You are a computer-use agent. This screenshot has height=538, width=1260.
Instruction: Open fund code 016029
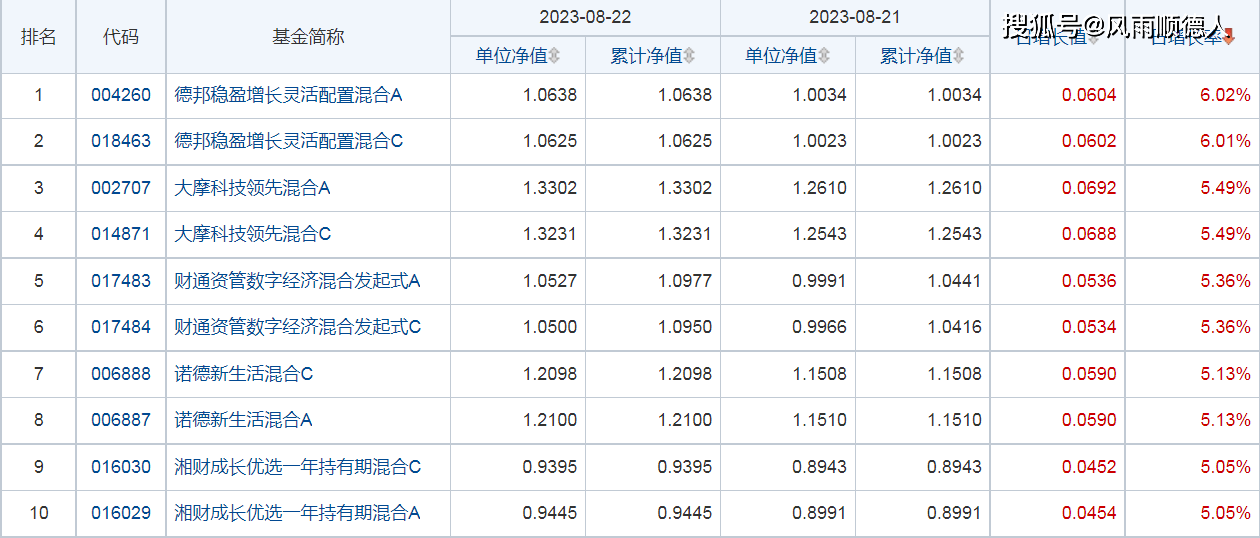click(121, 513)
